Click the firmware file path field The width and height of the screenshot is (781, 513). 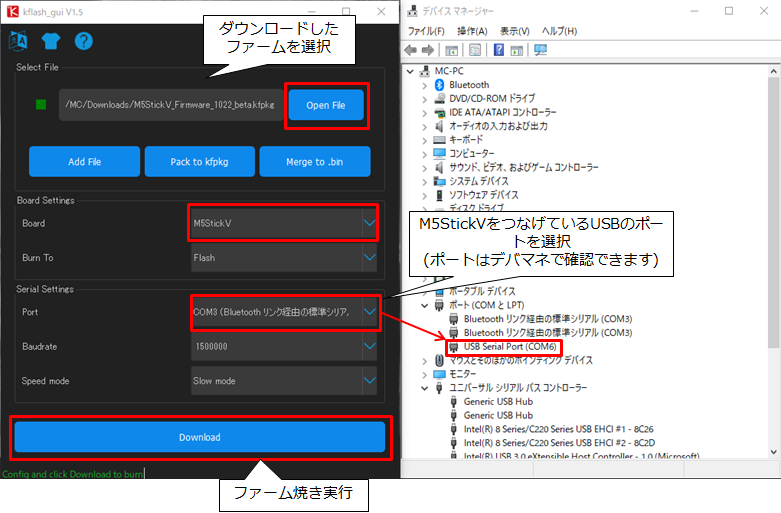(171, 105)
